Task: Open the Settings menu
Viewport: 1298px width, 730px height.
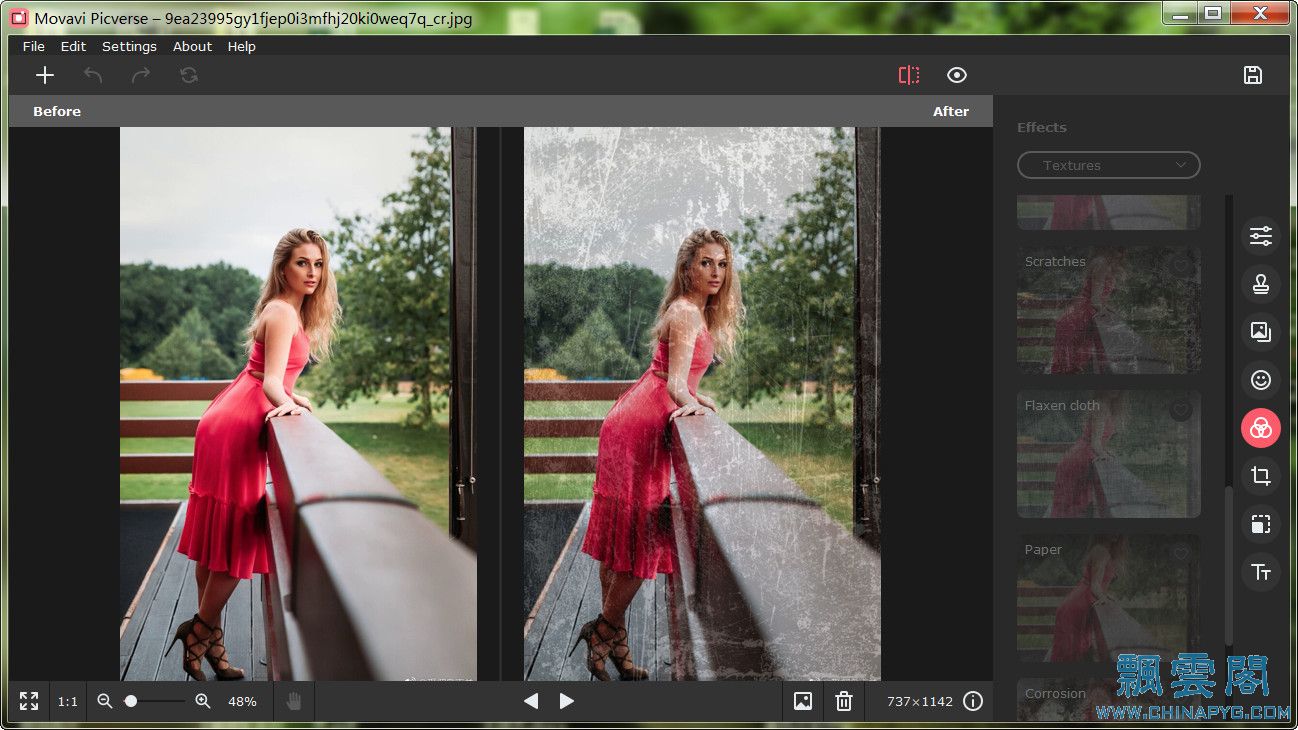Action: (129, 46)
